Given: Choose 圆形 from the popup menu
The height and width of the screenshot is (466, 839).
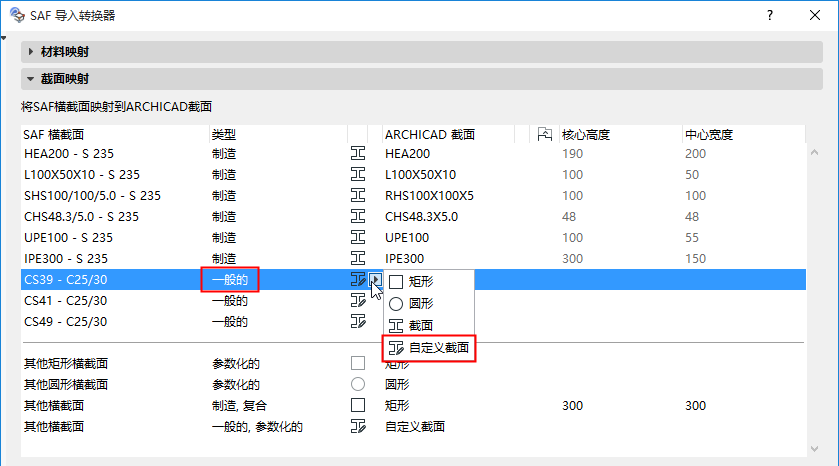Looking at the screenshot, I should 429,303.
